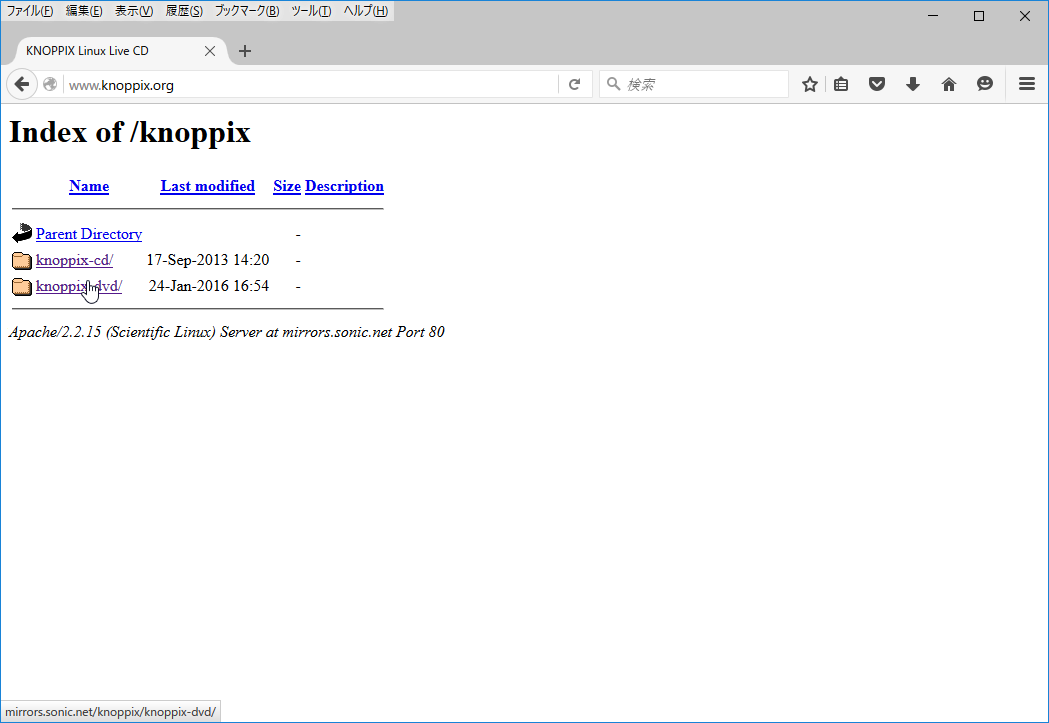Viewport: 1049px width, 723px height.
Task: Open the smiley chat icon
Action: point(985,84)
